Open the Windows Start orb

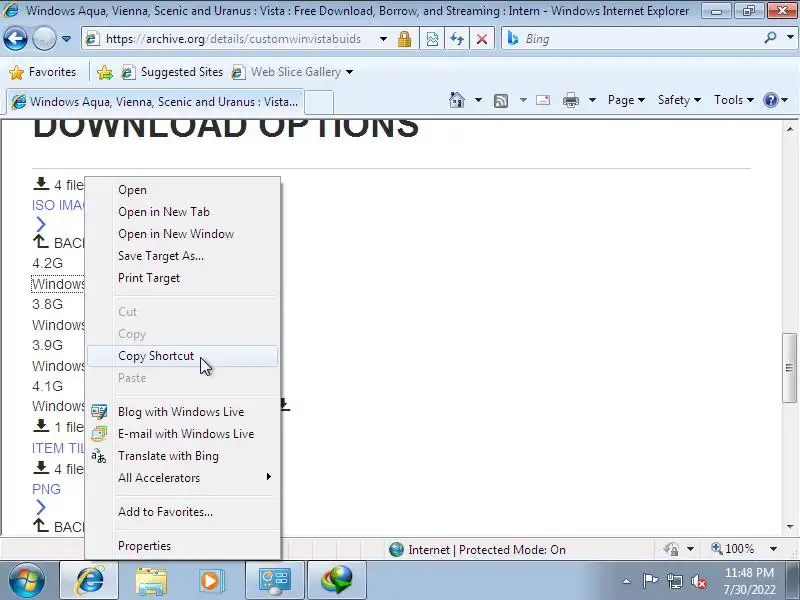coord(27,580)
